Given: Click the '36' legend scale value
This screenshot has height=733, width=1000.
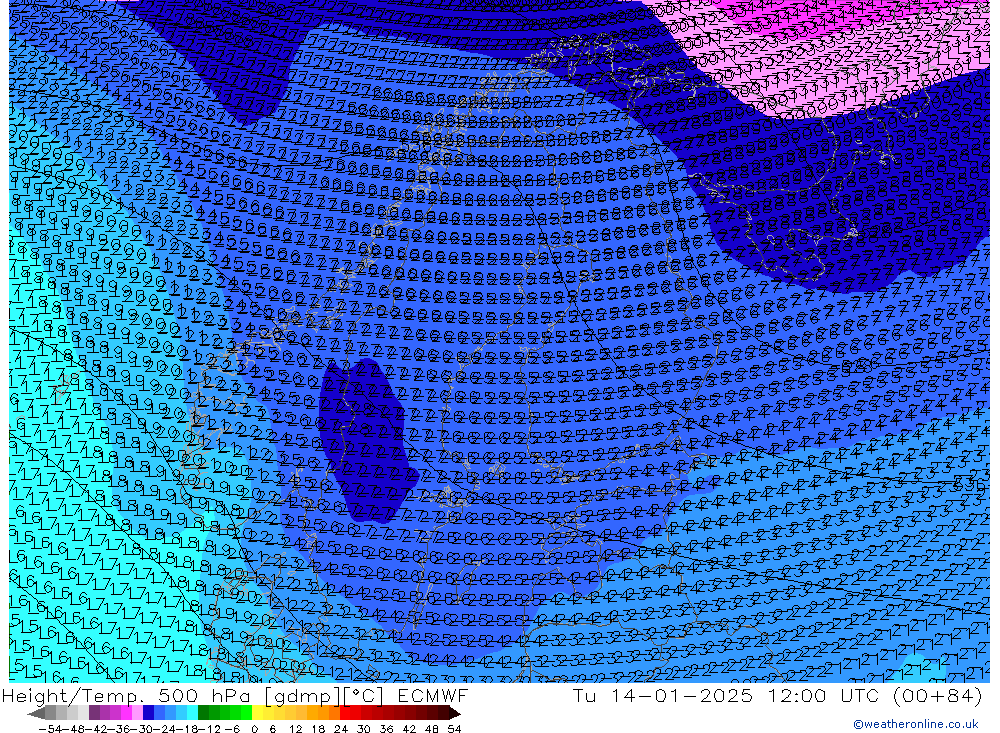Looking at the screenshot, I should pyautogui.click(x=386, y=729).
